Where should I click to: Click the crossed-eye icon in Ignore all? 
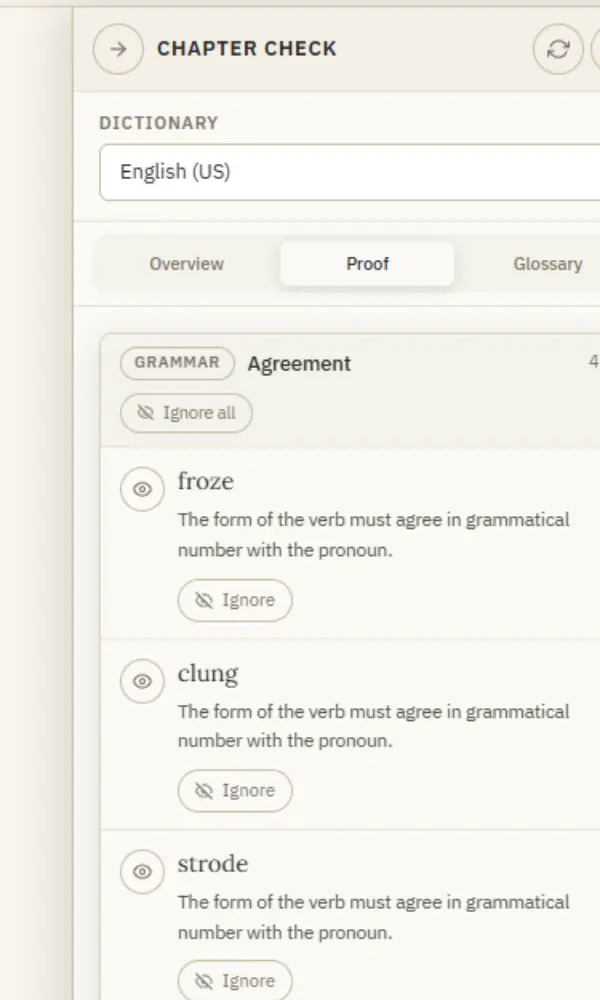coord(146,413)
